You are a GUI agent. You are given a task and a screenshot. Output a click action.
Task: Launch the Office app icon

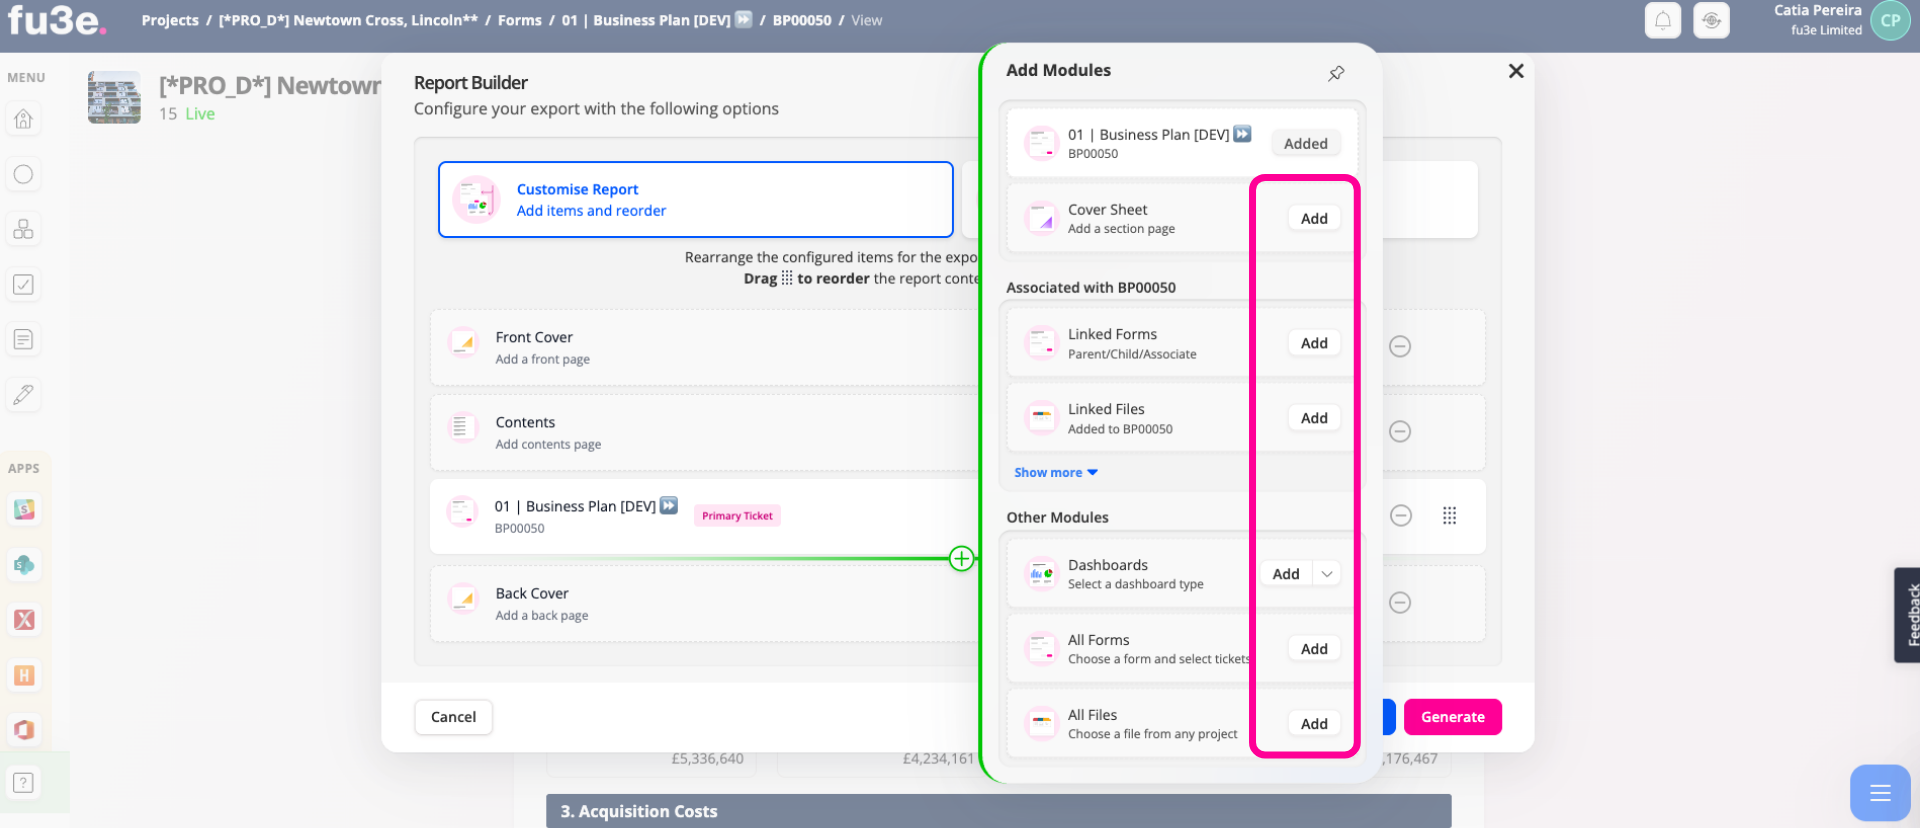tap(24, 730)
